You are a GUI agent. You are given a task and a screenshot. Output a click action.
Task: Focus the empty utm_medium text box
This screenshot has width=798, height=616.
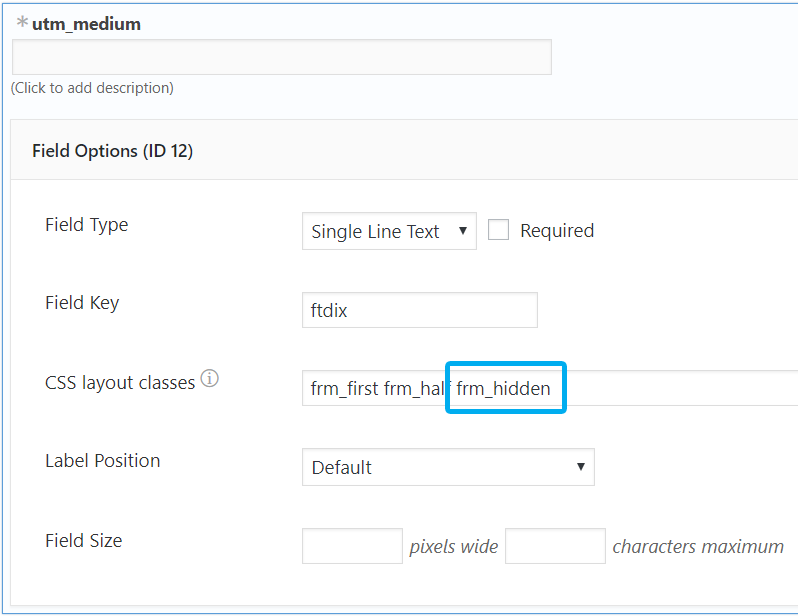[x=282, y=57]
